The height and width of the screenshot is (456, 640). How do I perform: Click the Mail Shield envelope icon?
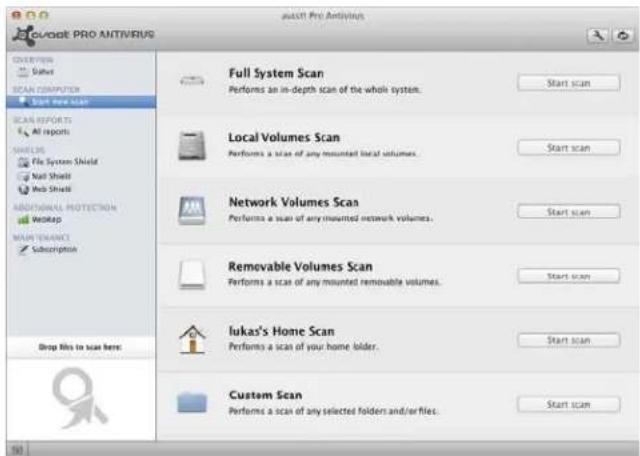click(x=23, y=176)
